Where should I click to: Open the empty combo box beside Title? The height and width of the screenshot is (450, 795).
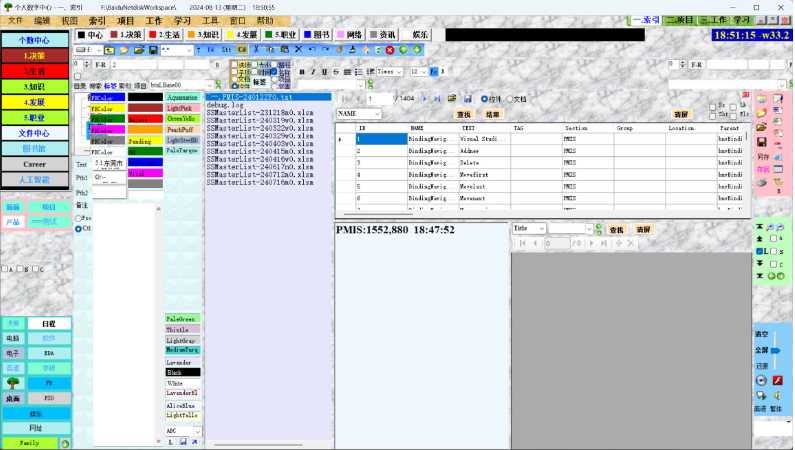click(589, 229)
